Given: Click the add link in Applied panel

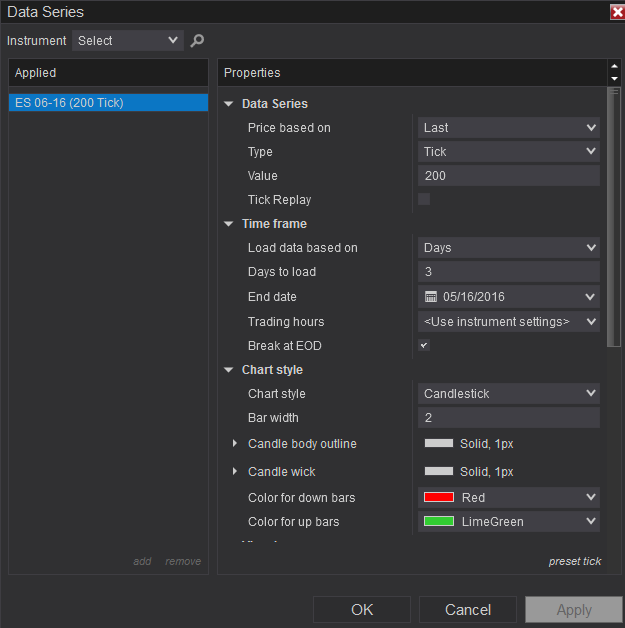Looking at the screenshot, I should click(142, 561).
